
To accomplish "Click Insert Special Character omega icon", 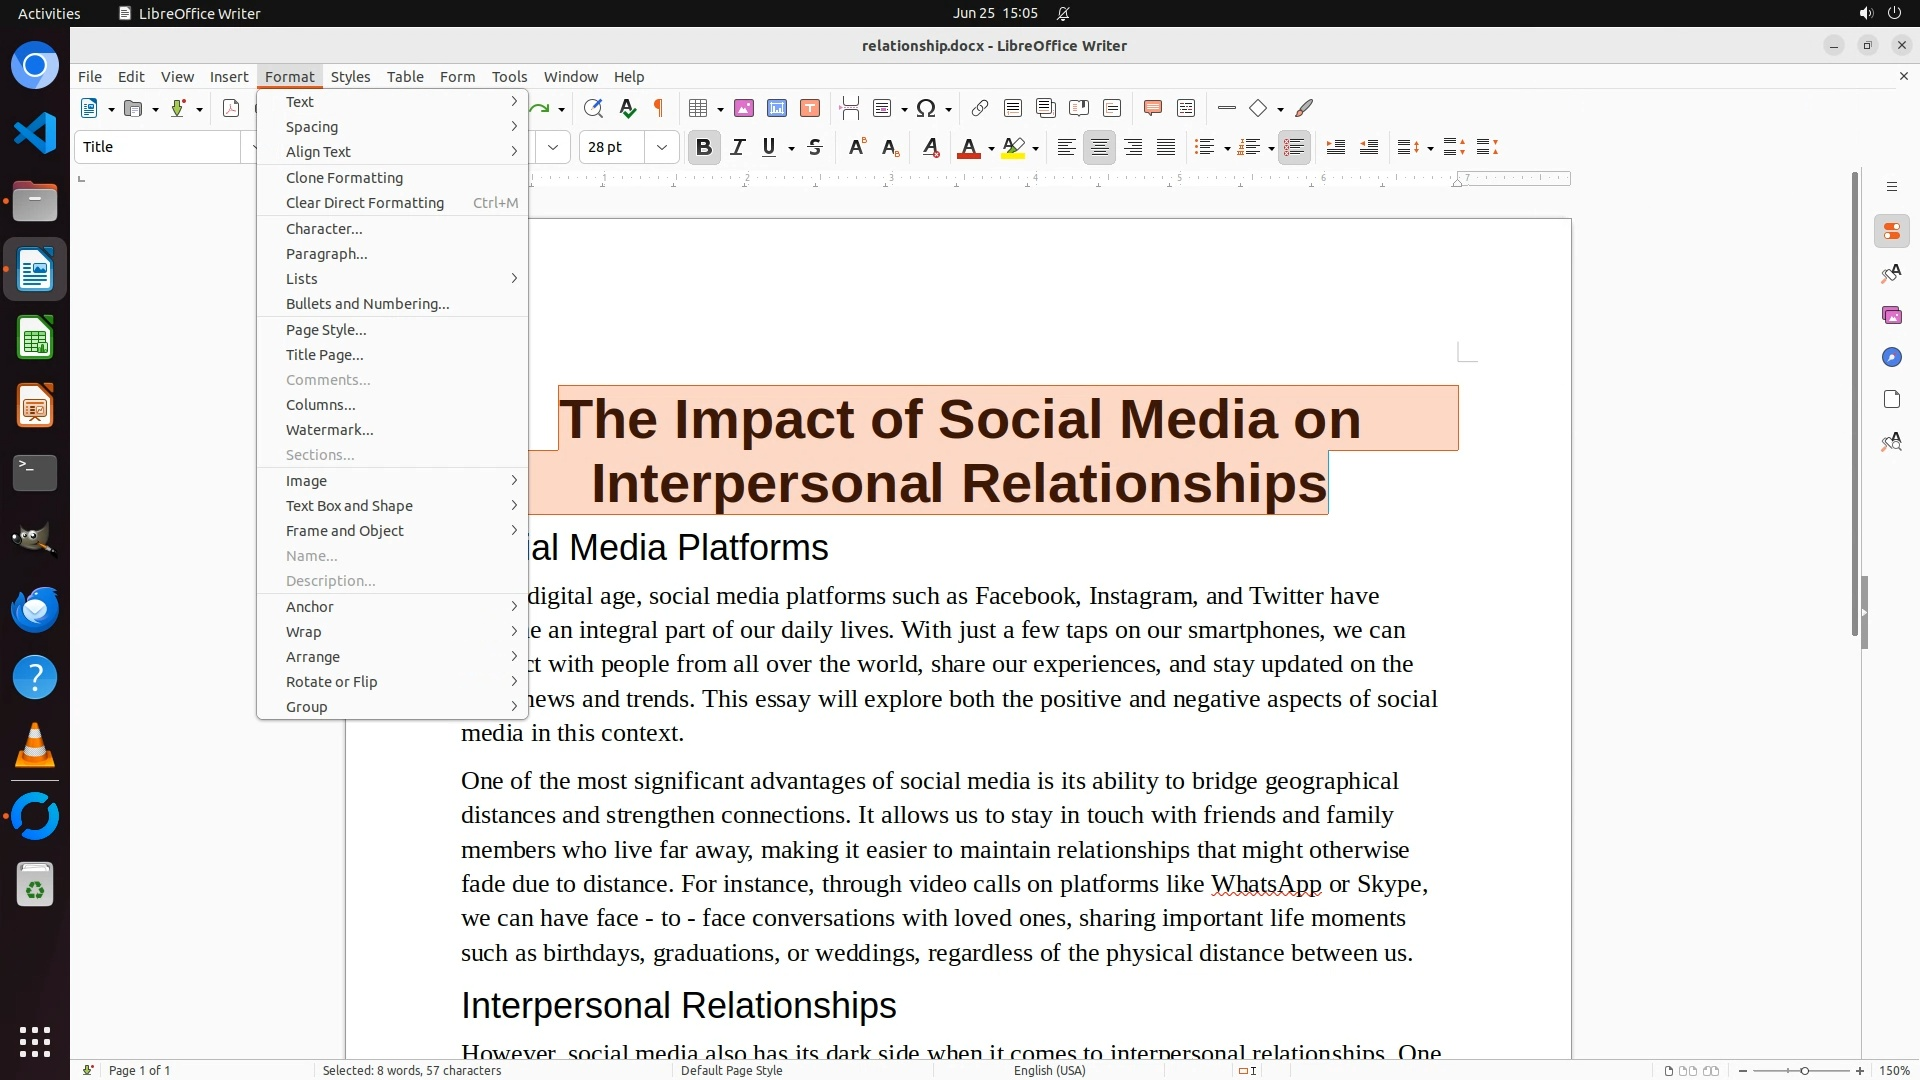I will [x=926, y=108].
